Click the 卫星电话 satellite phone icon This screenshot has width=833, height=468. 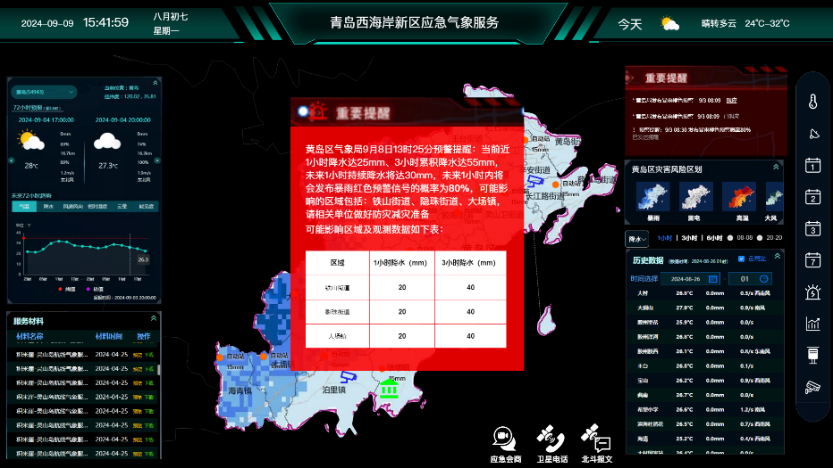[551, 437]
